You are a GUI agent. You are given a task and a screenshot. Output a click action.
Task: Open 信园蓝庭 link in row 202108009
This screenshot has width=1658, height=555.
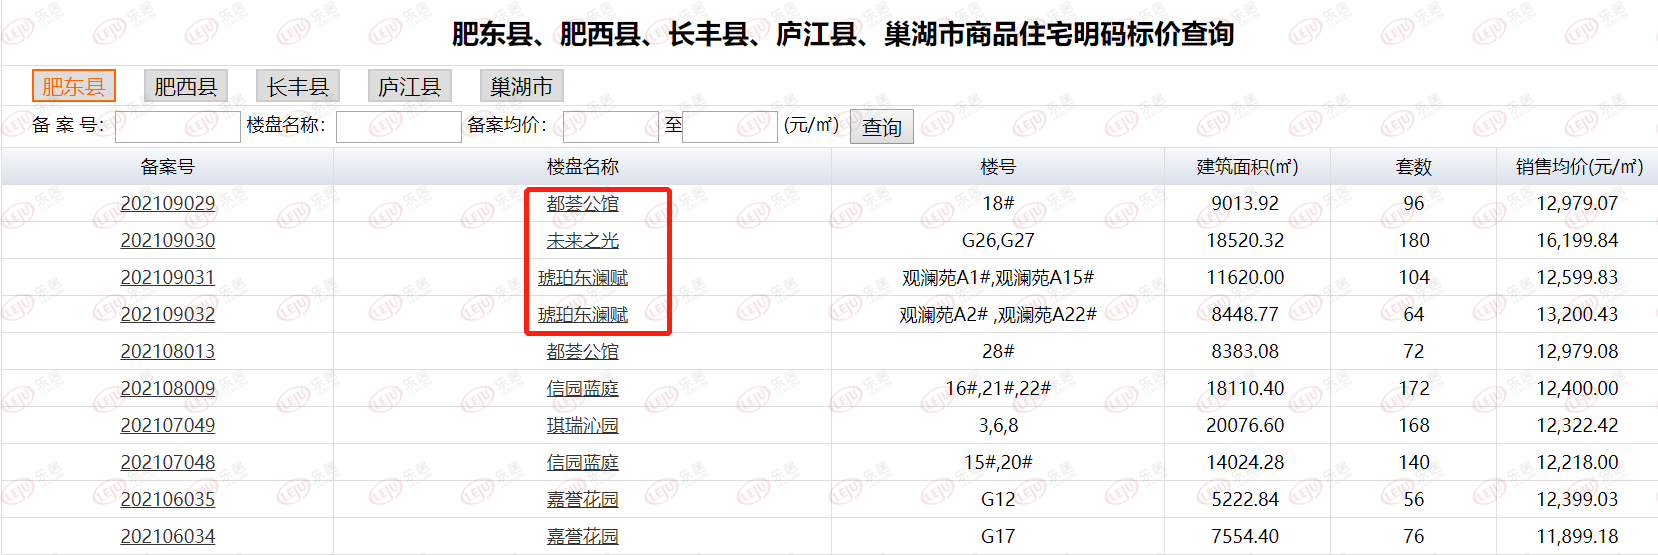click(583, 388)
